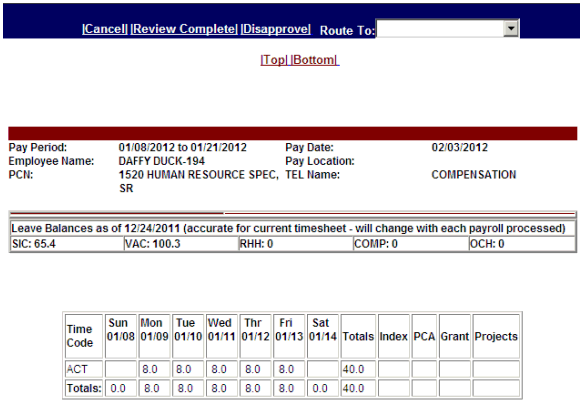Click the Cancel link
The width and height of the screenshot is (582, 402).
click(105, 29)
